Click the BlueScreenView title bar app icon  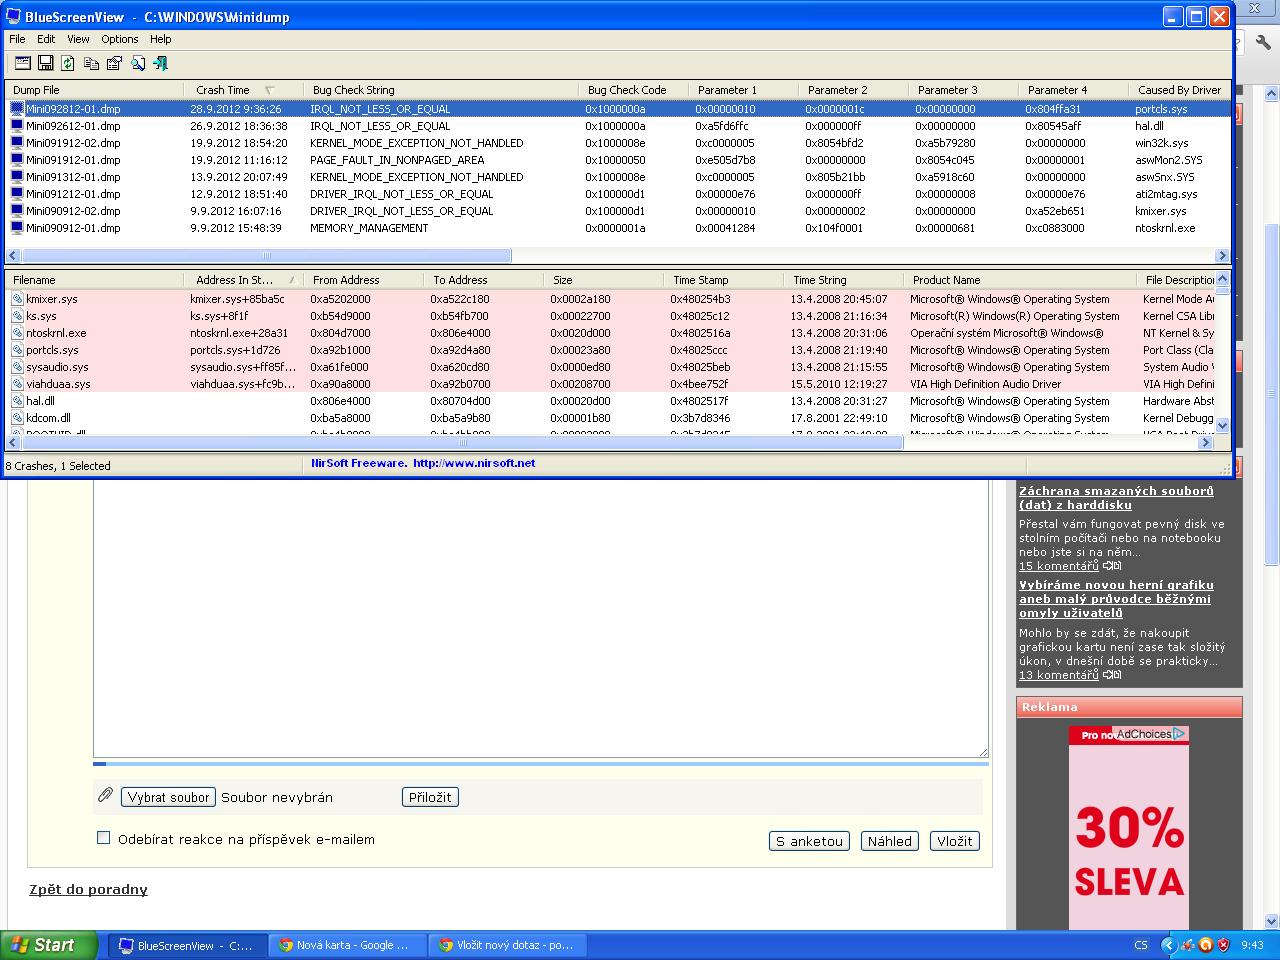tap(14, 17)
